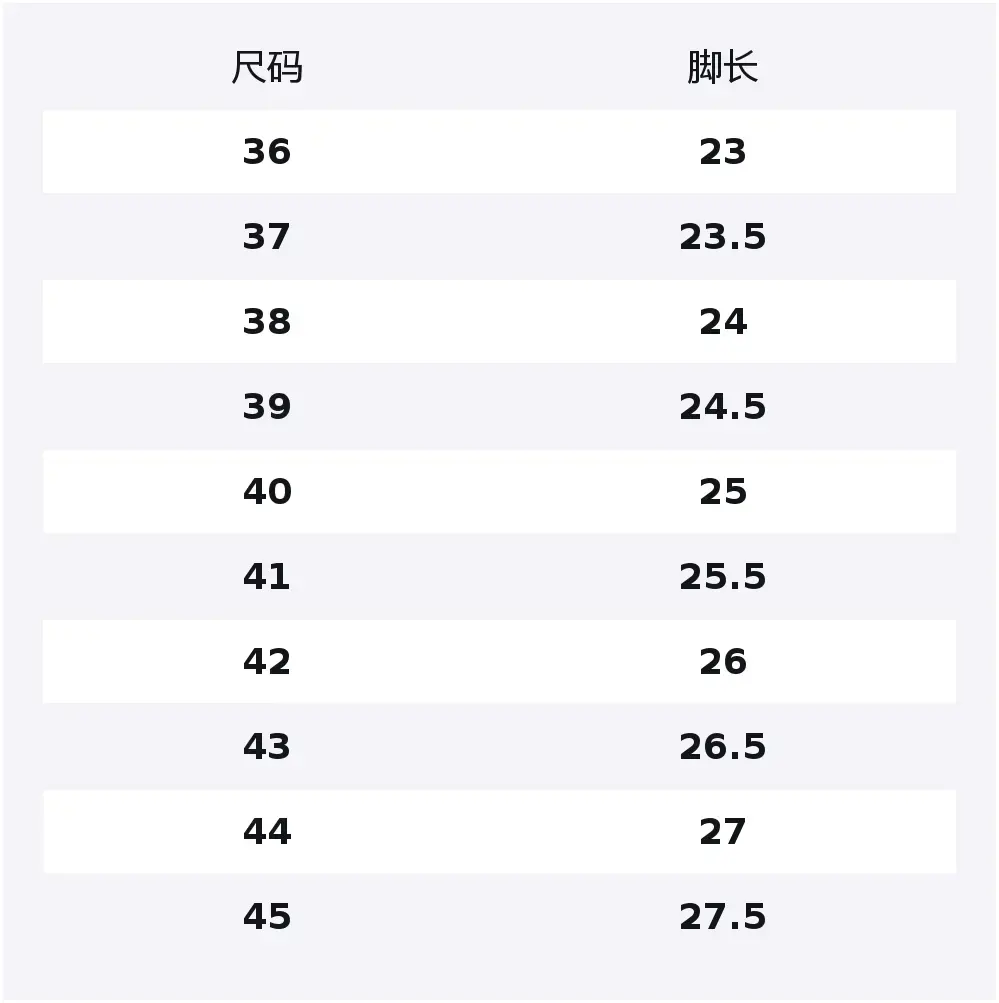Select size 42 cell
Image resolution: width=999 pixels, height=1003 pixels.
(x=267, y=662)
